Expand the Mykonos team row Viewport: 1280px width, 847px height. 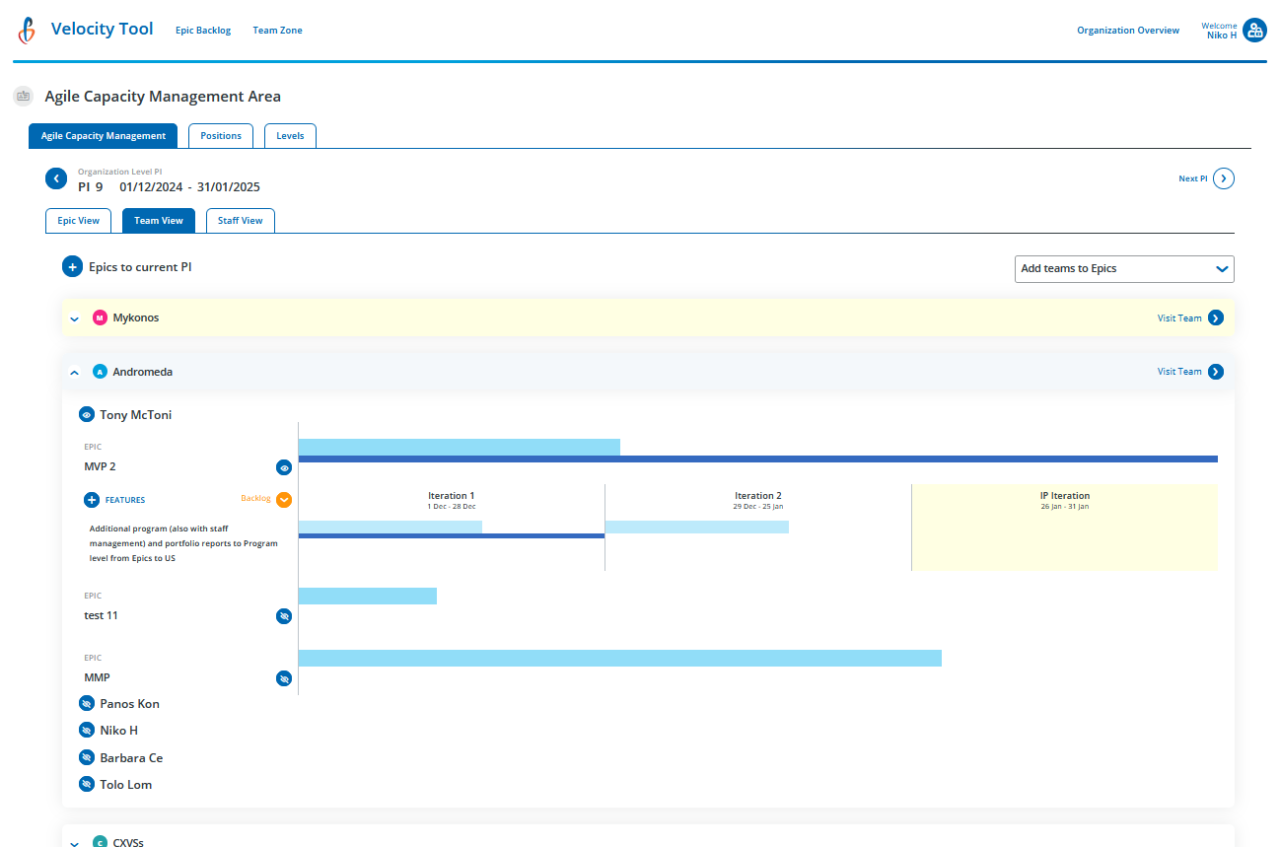click(74, 319)
